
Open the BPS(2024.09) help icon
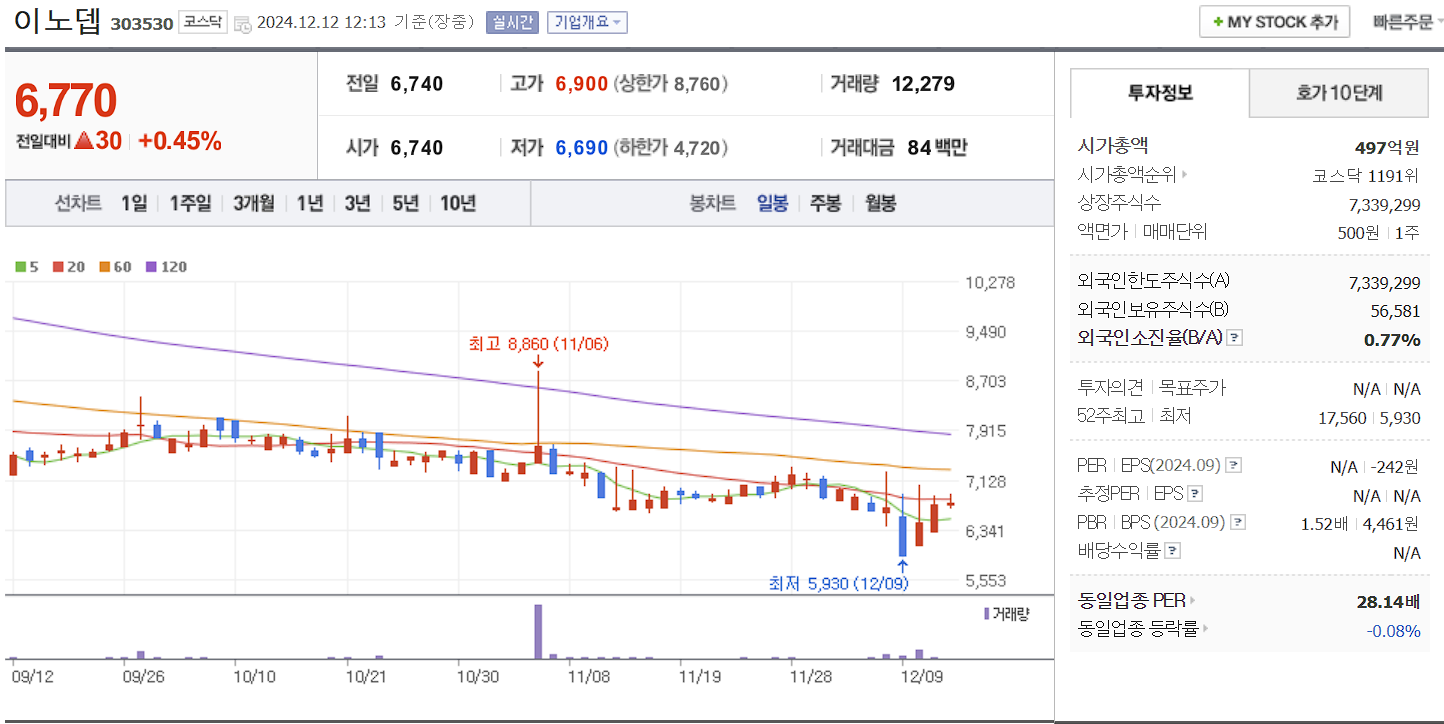[x=1237, y=521]
